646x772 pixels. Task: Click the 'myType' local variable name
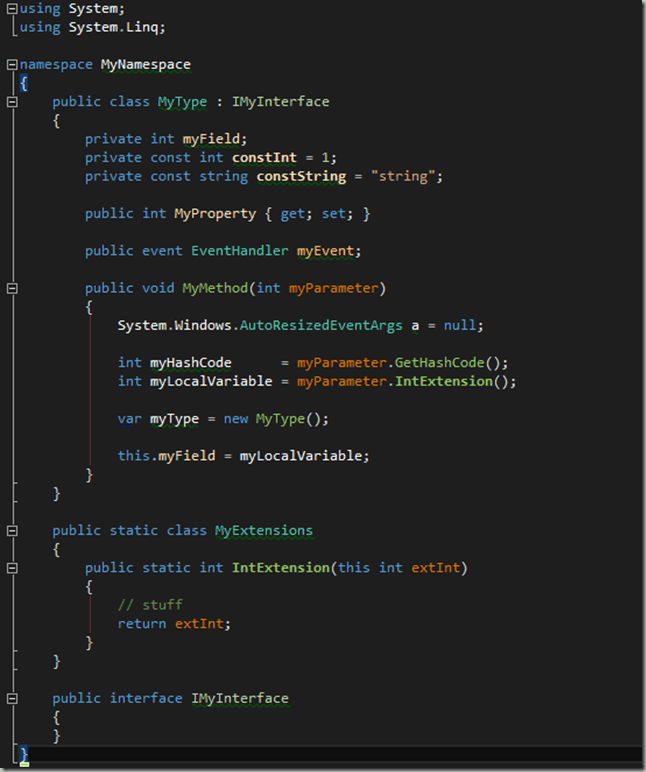[174, 419]
